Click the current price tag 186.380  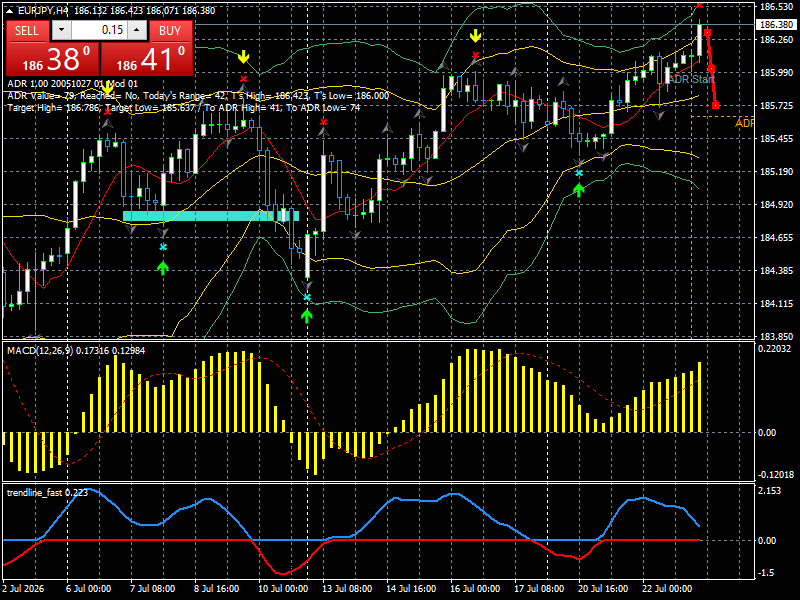(776, 24)
